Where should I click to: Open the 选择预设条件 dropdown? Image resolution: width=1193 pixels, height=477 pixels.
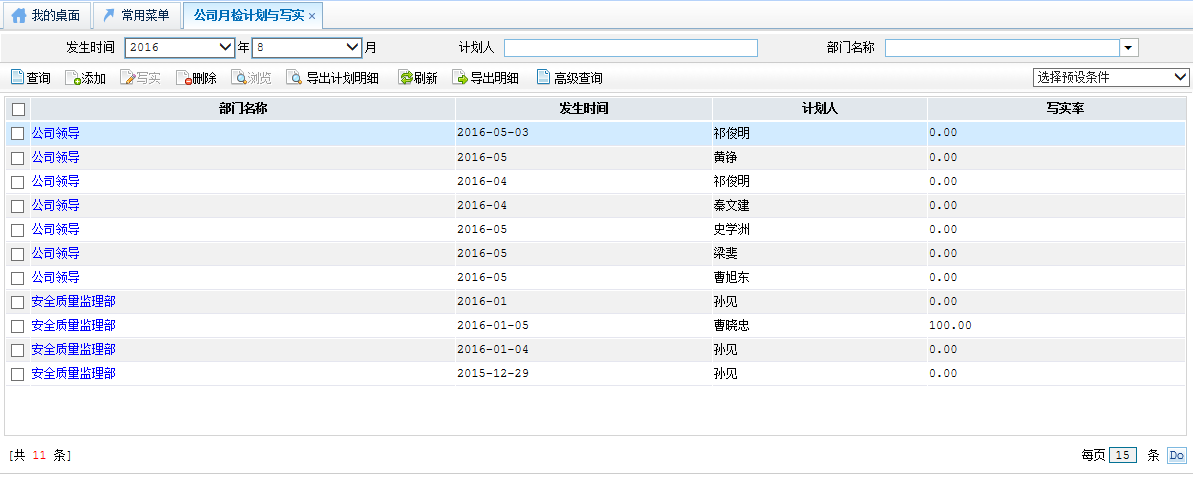point(1110,78)
